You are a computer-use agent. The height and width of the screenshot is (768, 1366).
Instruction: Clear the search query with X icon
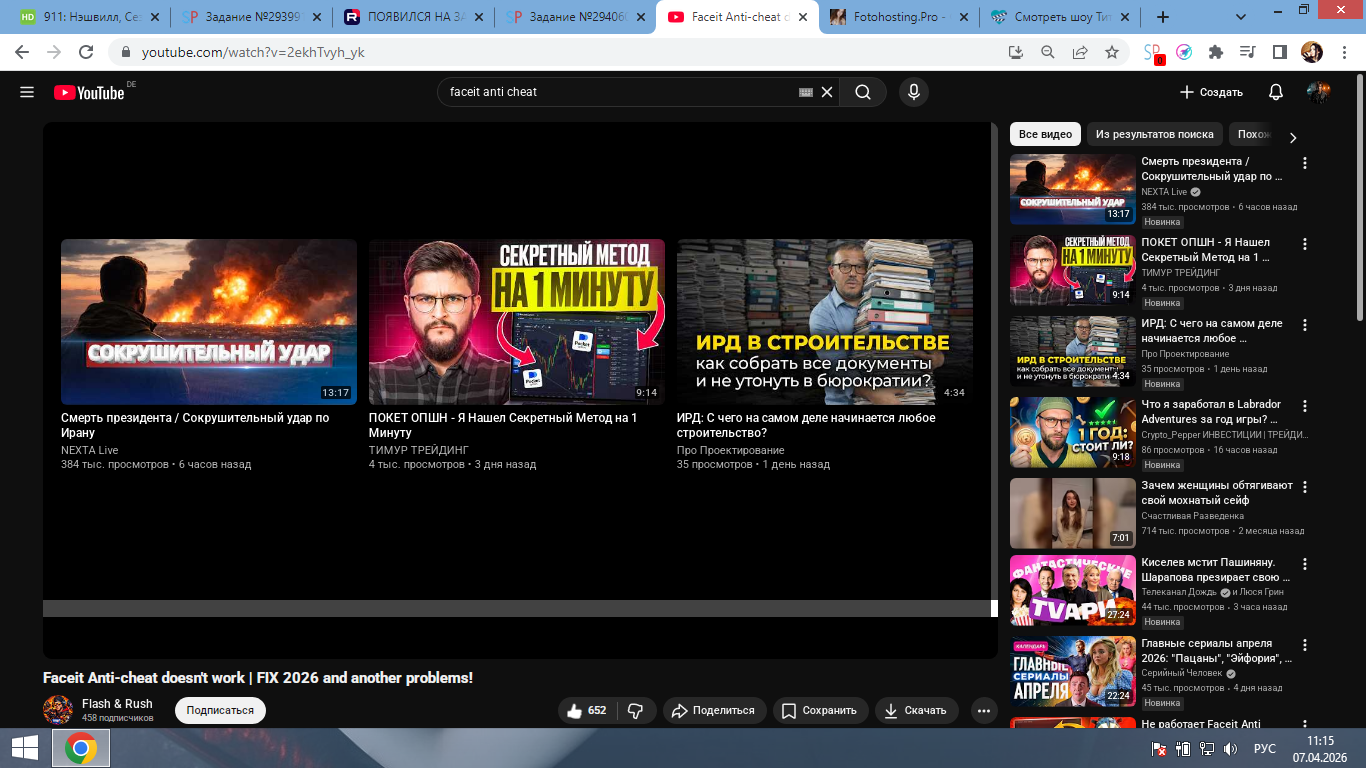827,92
